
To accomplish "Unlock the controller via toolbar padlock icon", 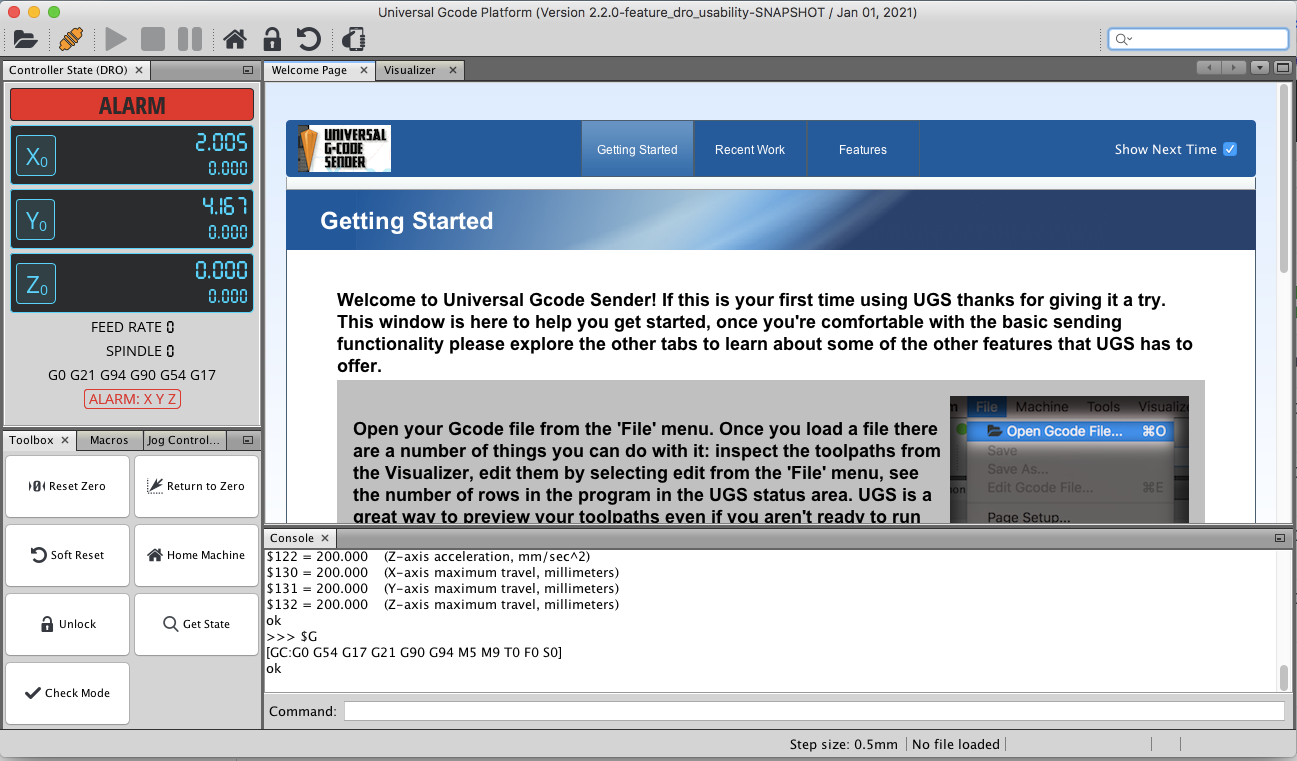I will [272, 40].
